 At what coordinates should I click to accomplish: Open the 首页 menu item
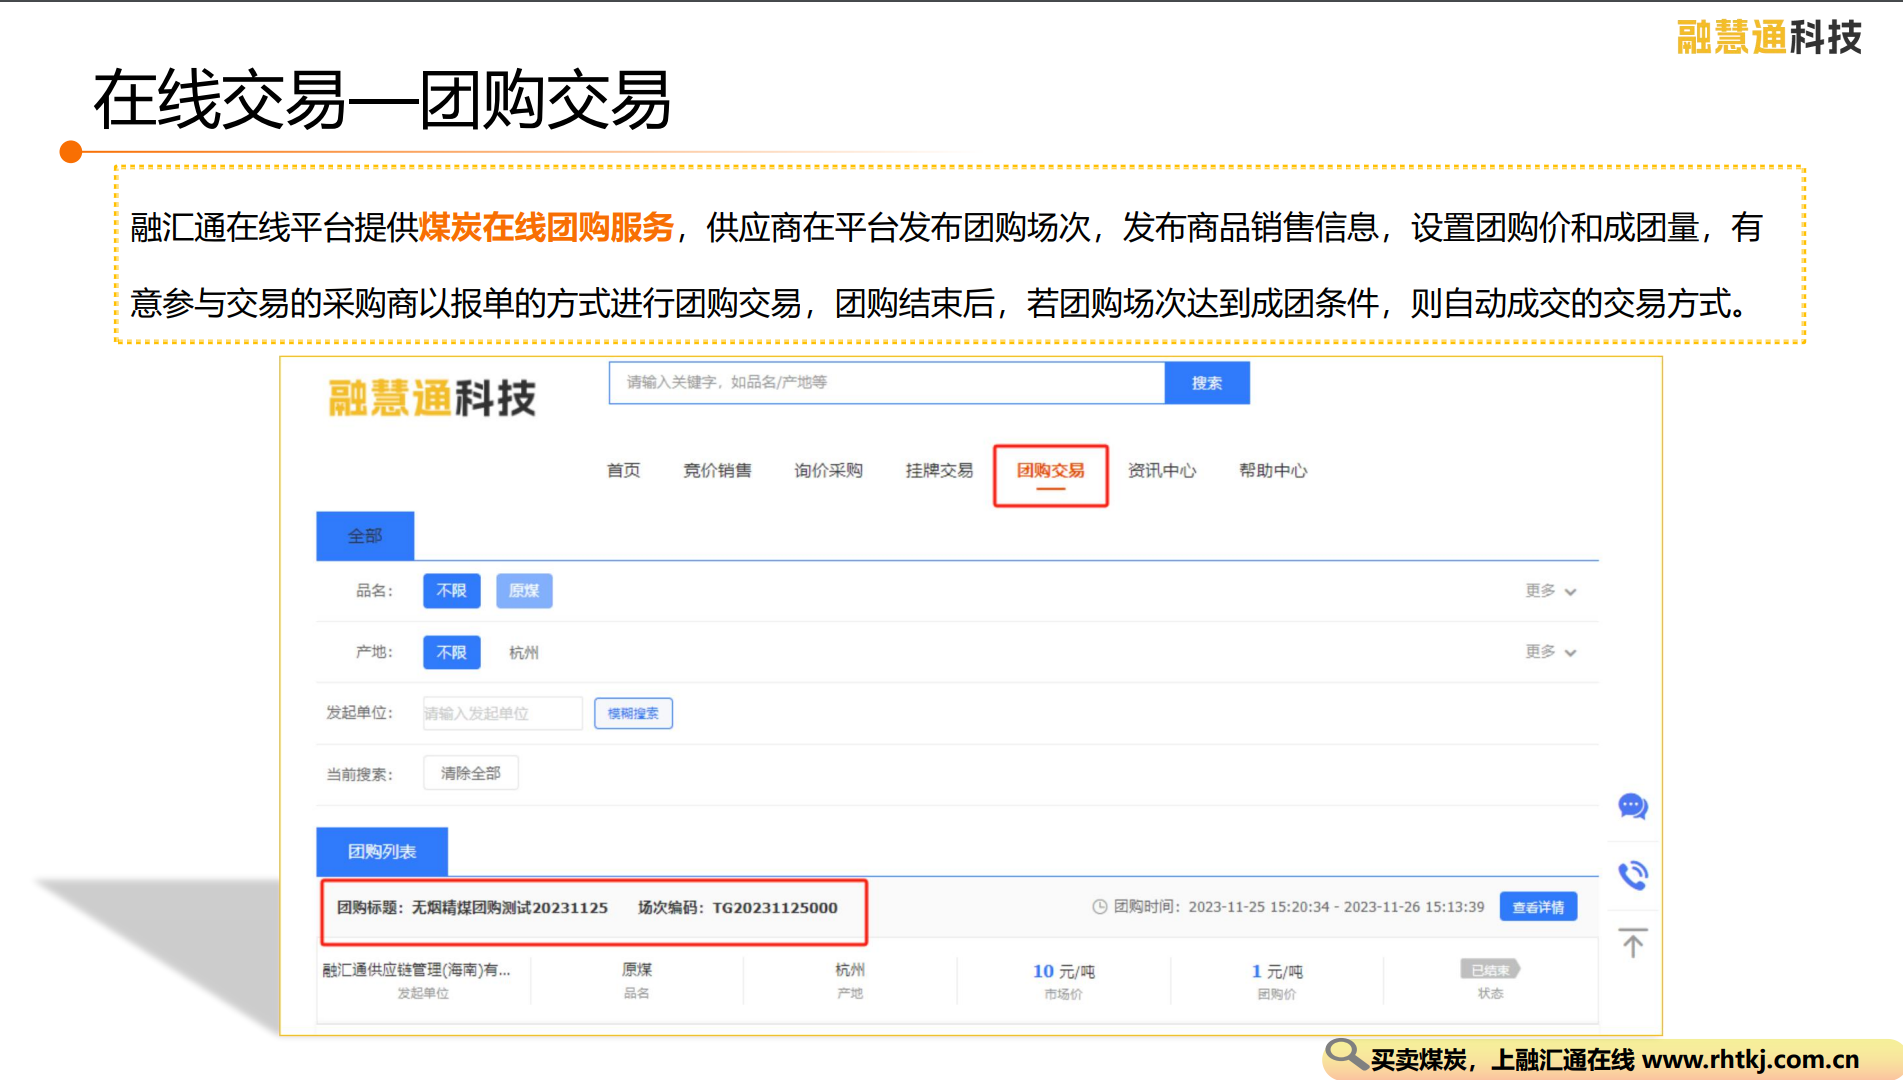coord(624,470)
